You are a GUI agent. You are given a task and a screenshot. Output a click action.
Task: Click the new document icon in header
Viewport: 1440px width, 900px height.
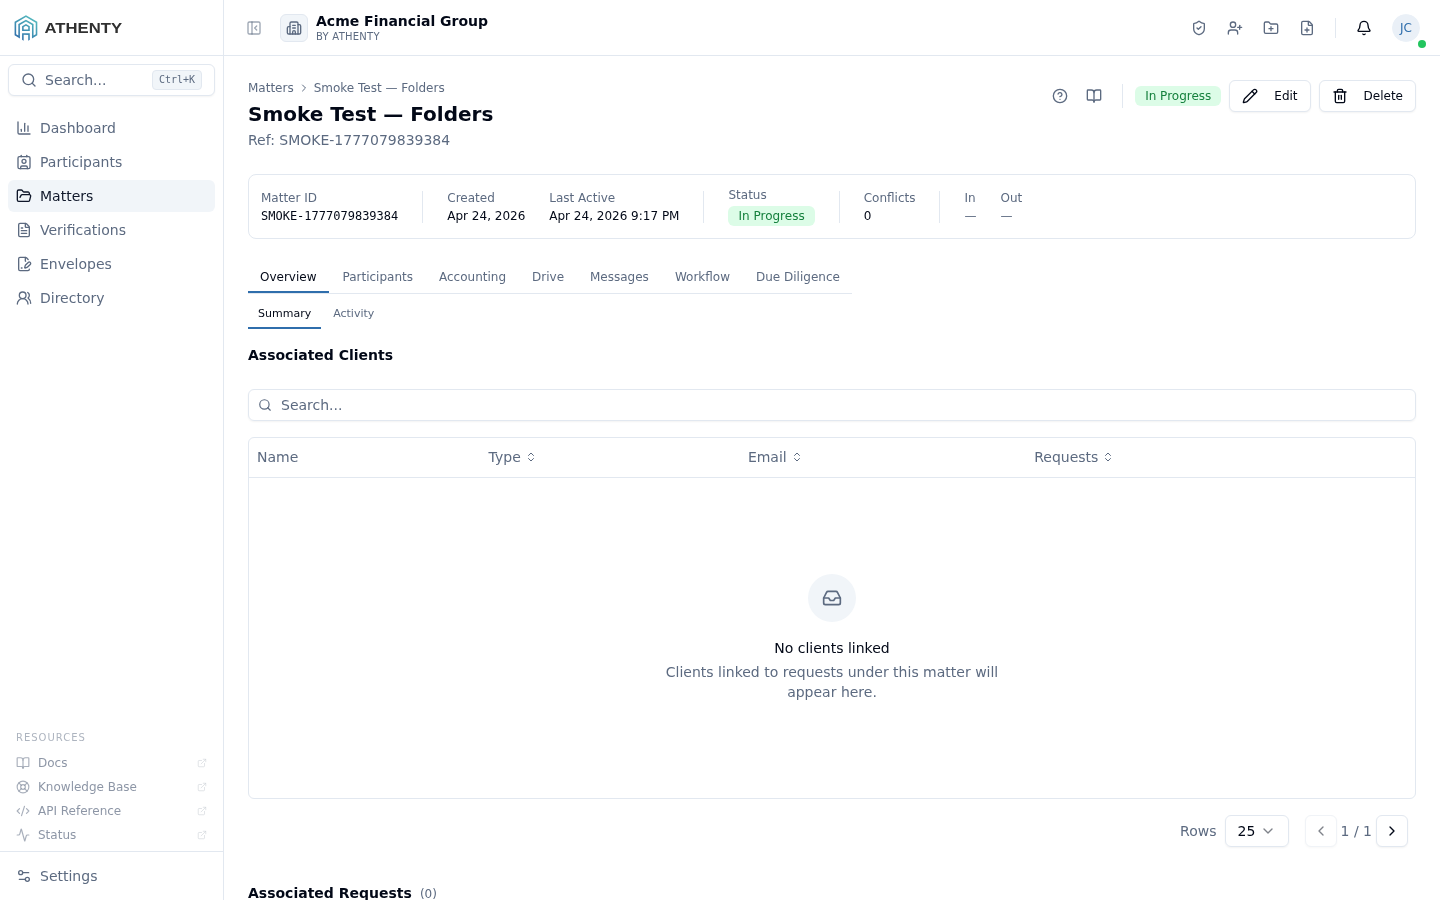[1307, 28]
